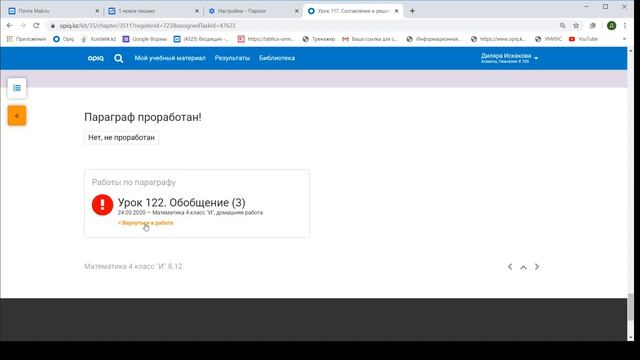Click the Параграф проработан! heading
Screen dimensions: 640x360
tap(143, 117)
